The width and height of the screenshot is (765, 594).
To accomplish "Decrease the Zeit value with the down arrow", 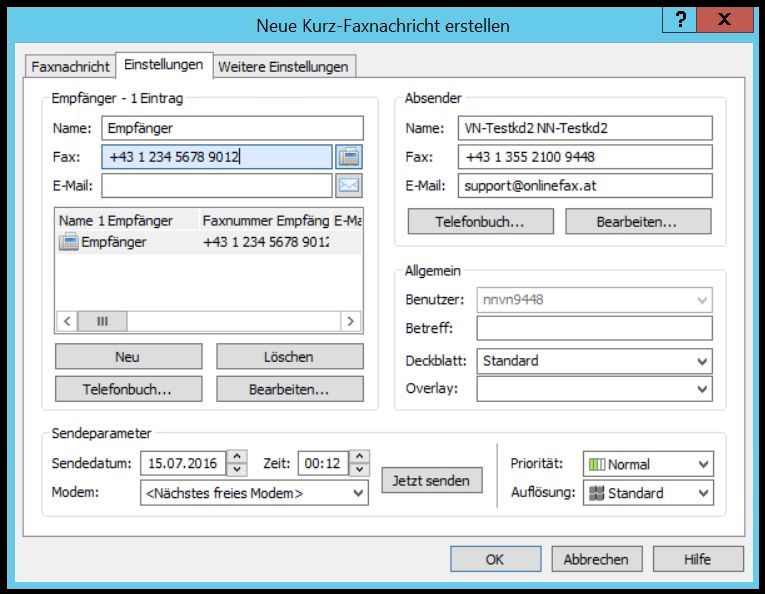I will tap(360, 470).
